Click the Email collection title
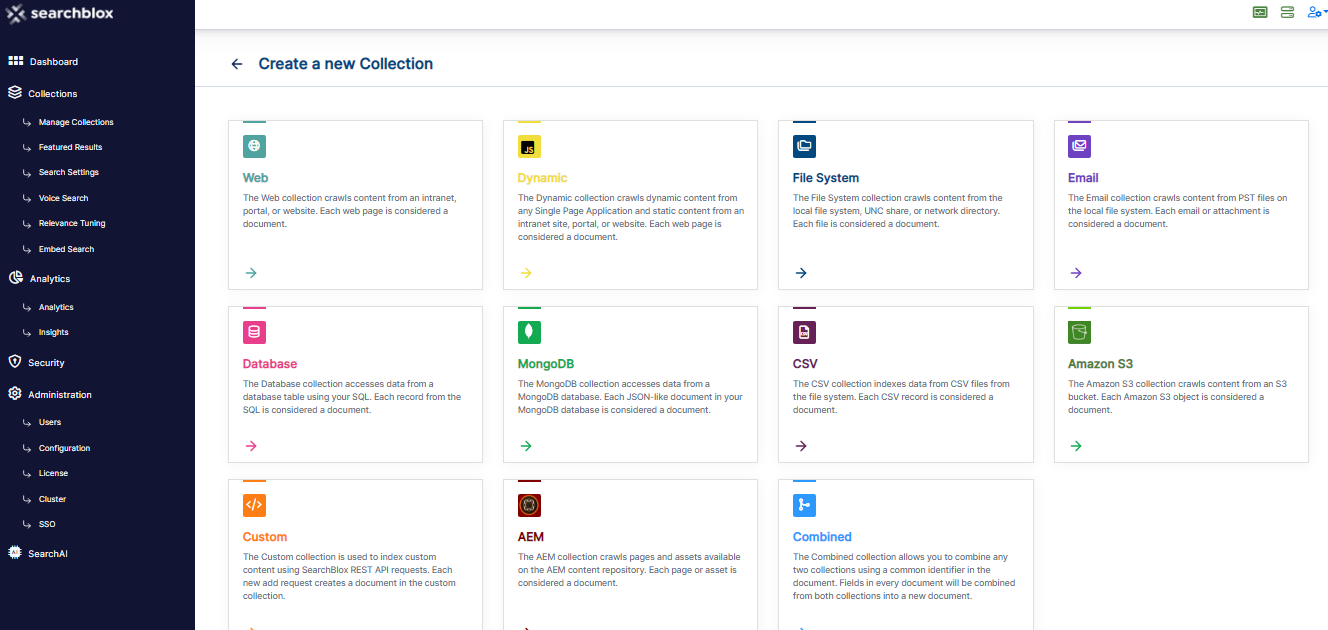This screenshot has height=630, width=1328. 1083,178
